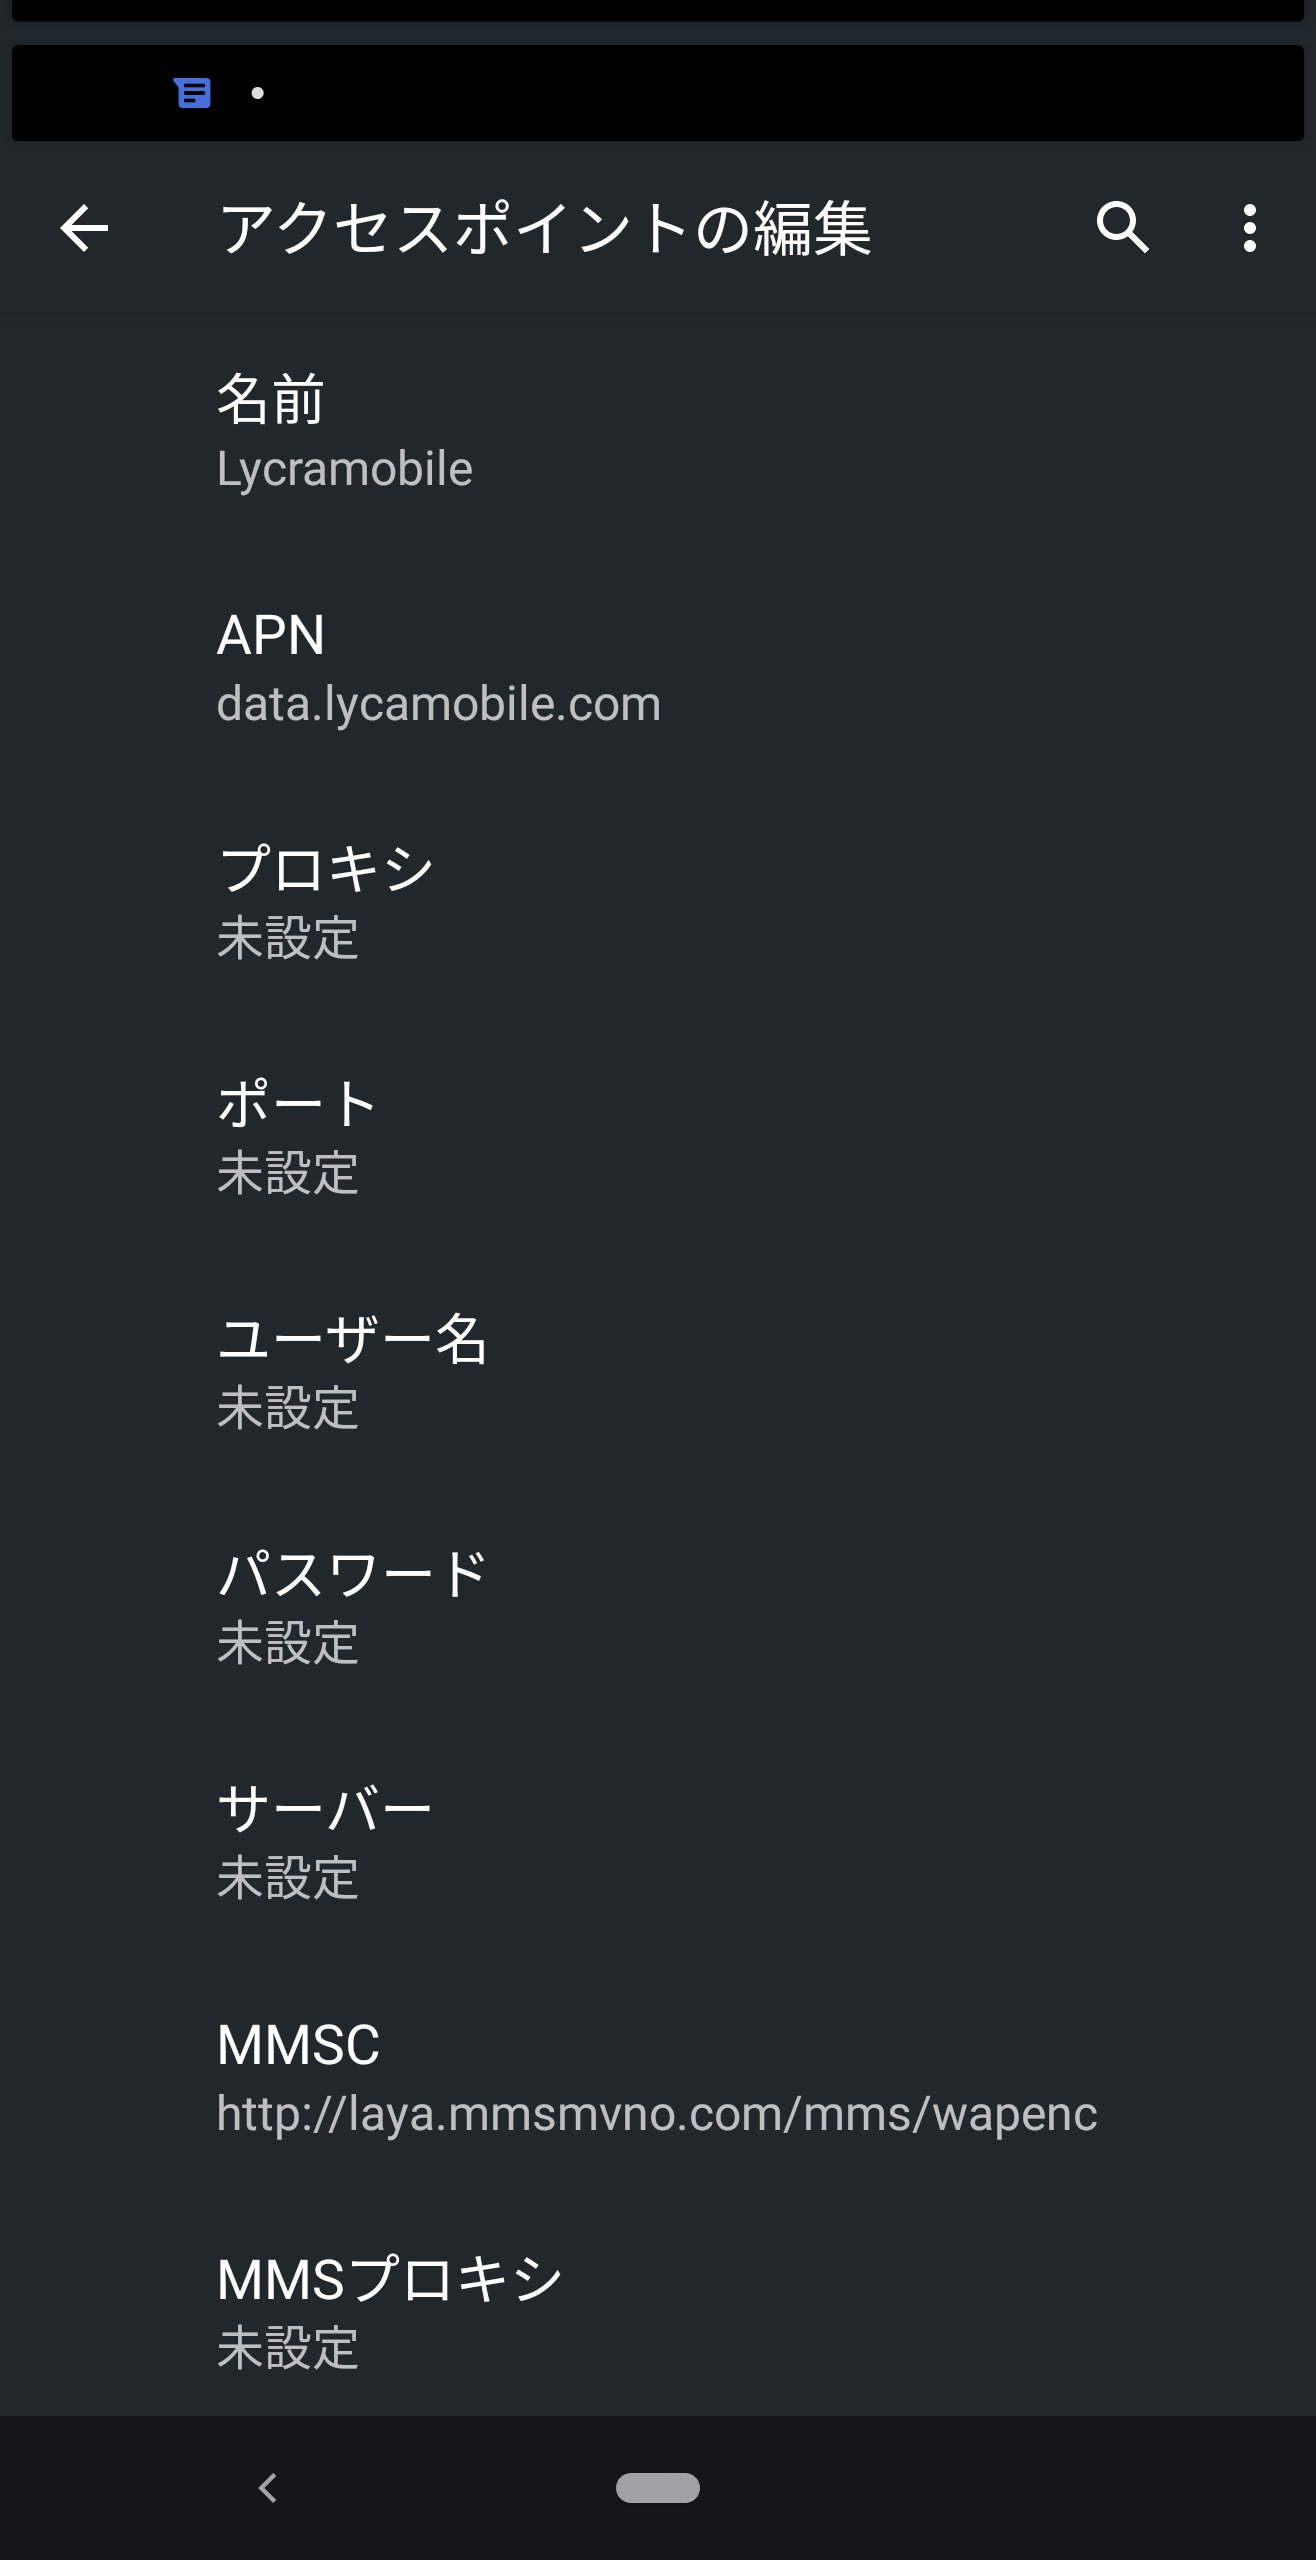Tap 未設定 value under パスワード
The height and width of the screenshot is (2560, 1316).
pos(288,1643)
